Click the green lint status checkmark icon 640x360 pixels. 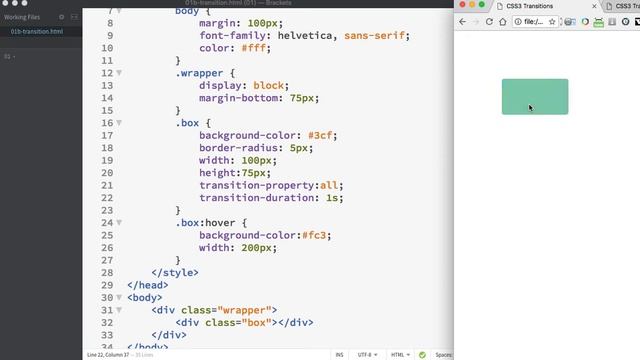point(422,355)
